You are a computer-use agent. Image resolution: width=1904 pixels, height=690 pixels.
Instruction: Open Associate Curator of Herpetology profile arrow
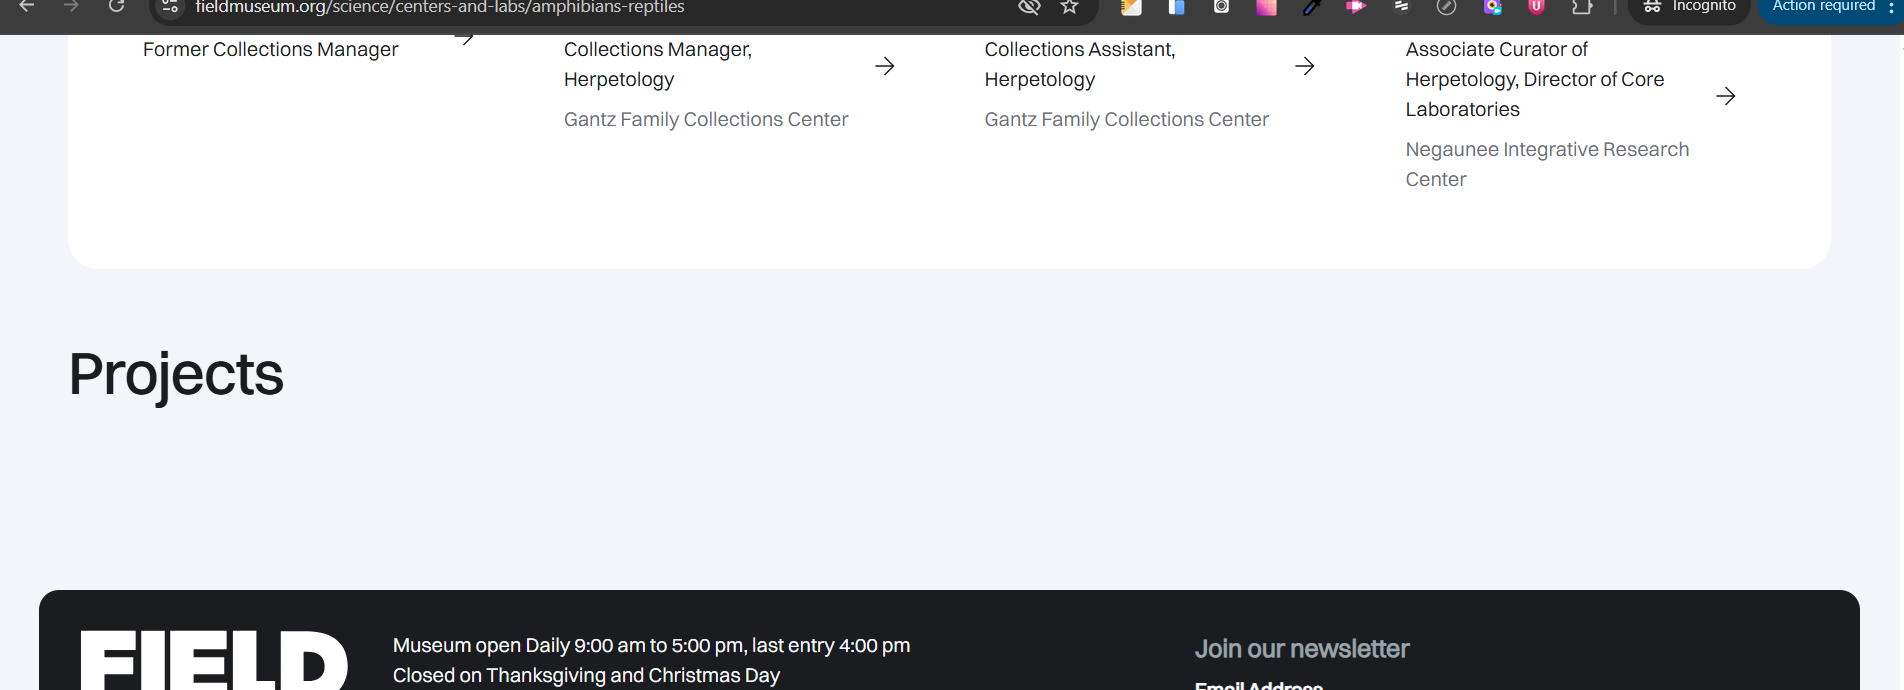coord(1725,96)
